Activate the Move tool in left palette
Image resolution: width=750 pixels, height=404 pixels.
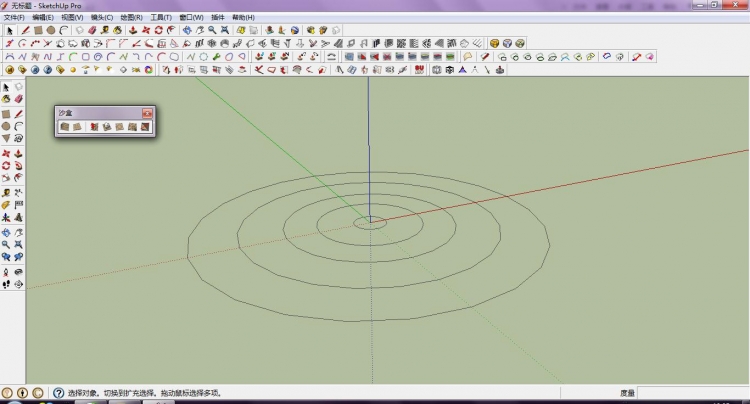6,153
